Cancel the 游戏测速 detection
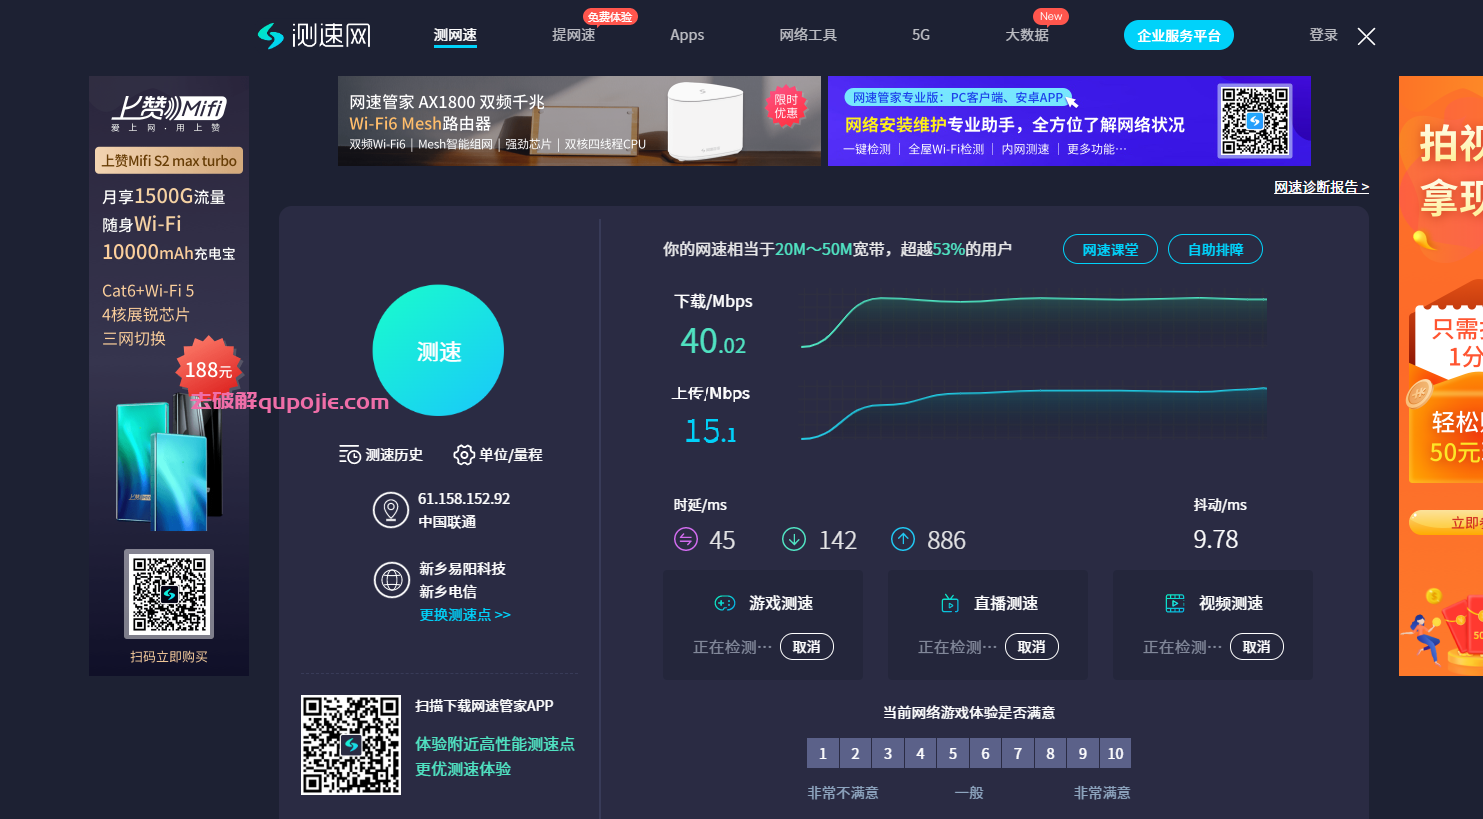The height and width of the screenshot is (819, 1483). pos(807,647)
